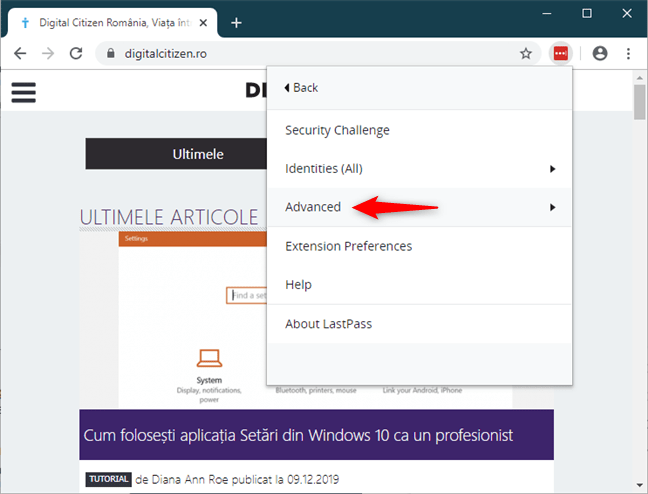Close the Digital Citizen România tab

(203, 23)
